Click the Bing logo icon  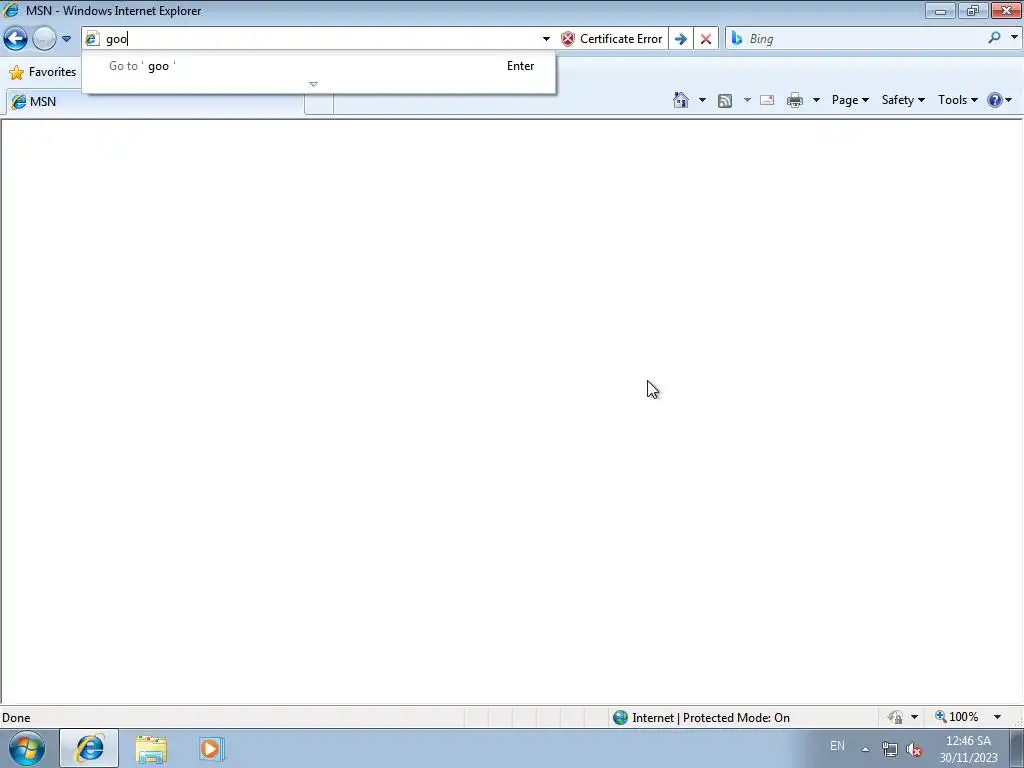(737, 39)
